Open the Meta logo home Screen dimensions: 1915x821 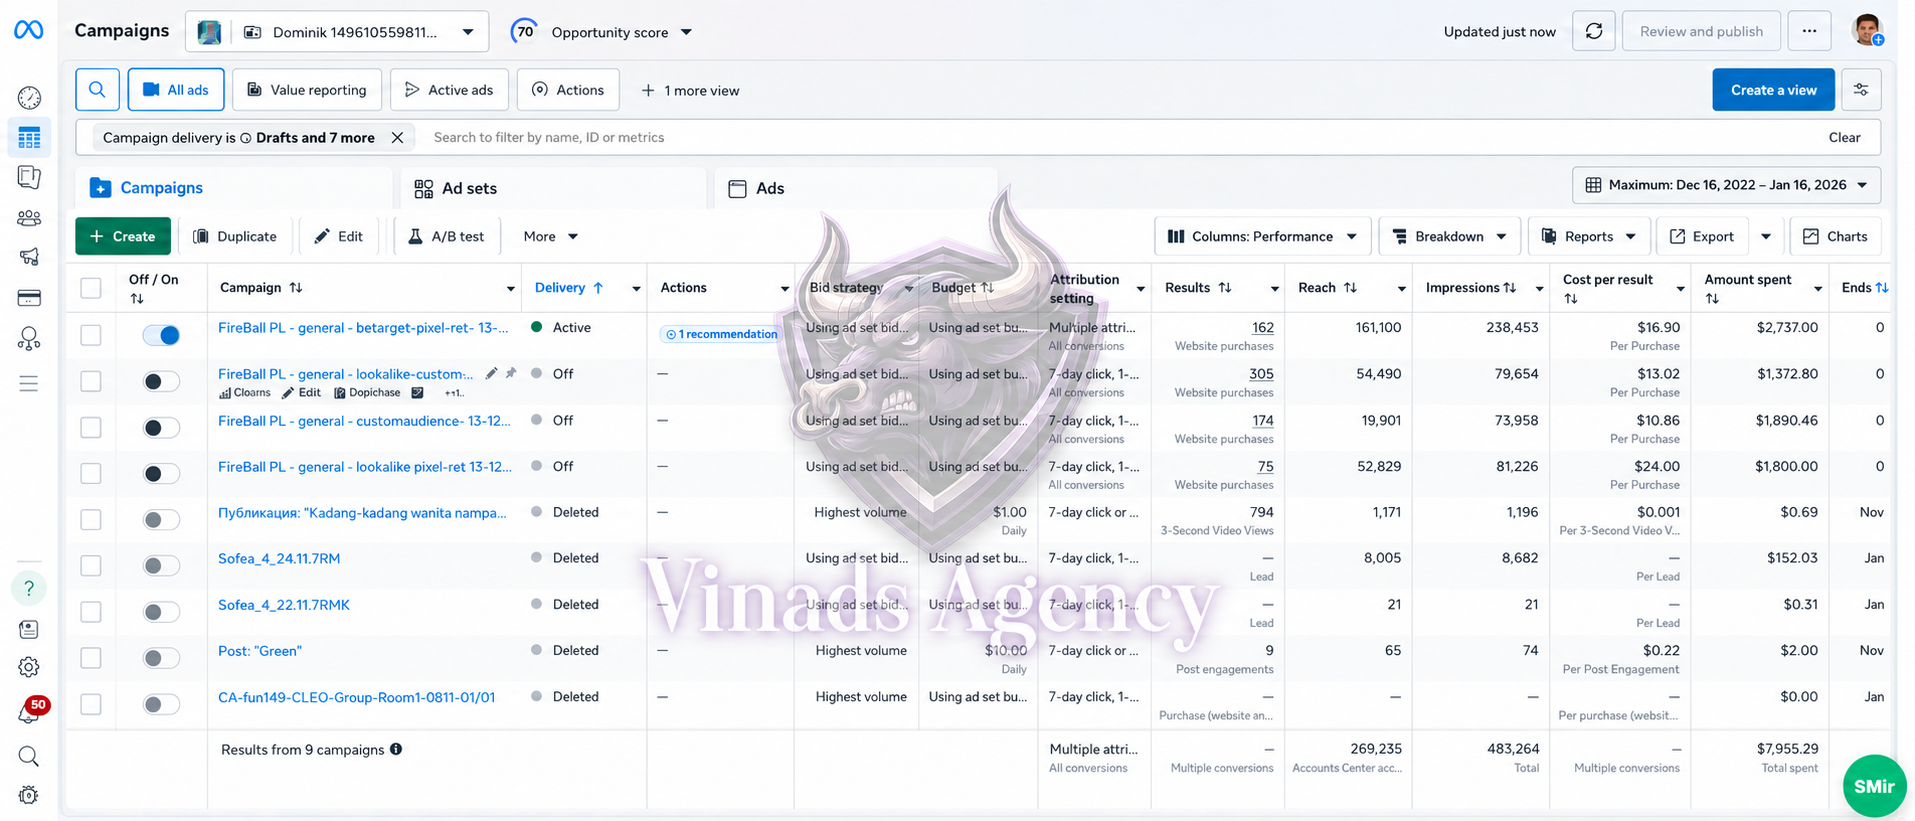28,30
